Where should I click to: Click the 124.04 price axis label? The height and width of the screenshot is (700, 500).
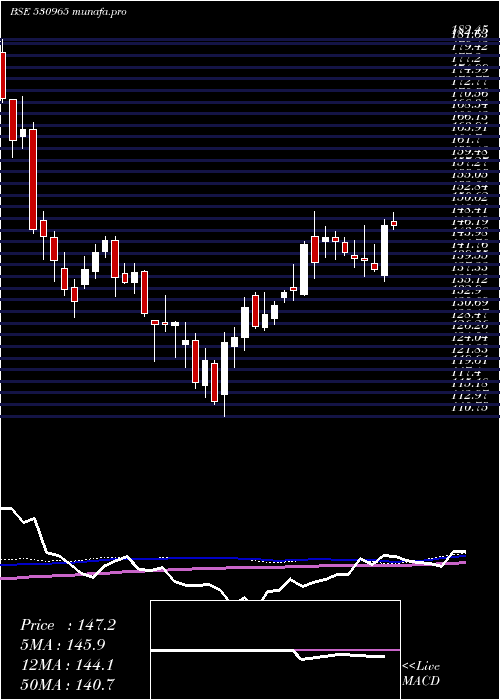pyautogui.click(x=469, y=337)
